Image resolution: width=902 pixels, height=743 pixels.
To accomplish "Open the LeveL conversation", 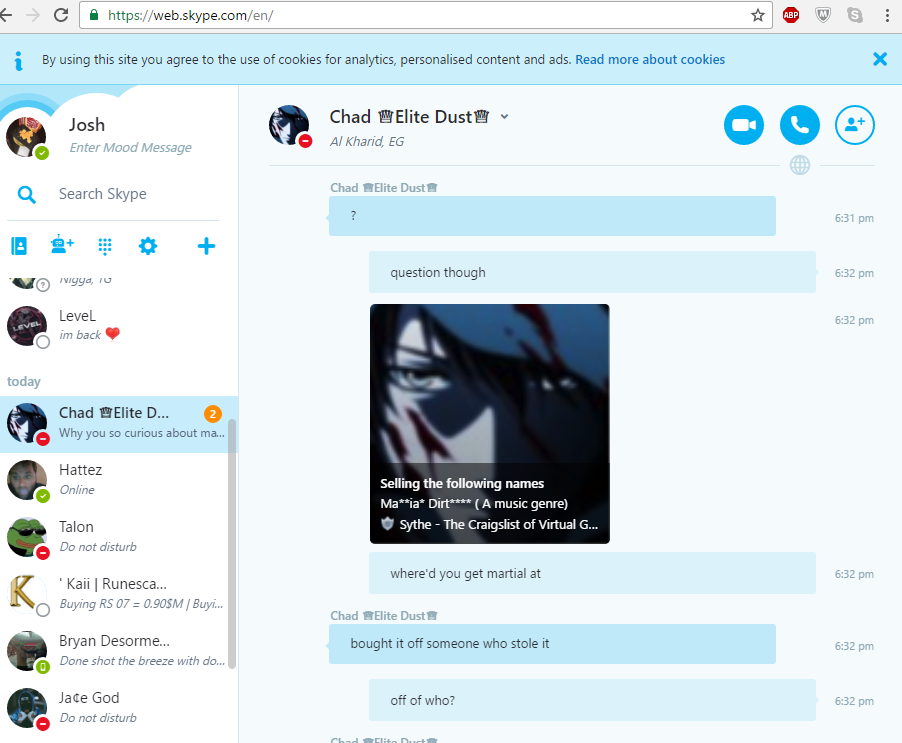I will coord(119,325).
